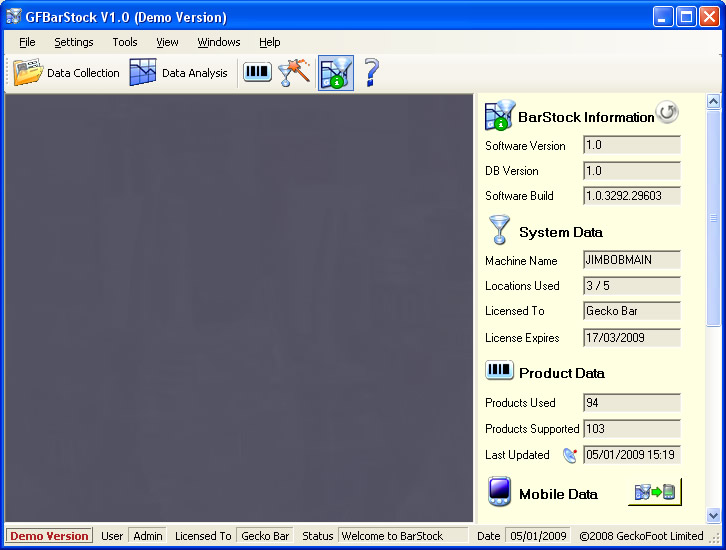Click the Last Updated label
This screenshot has height=550, width=726.
tap(517, 455)
